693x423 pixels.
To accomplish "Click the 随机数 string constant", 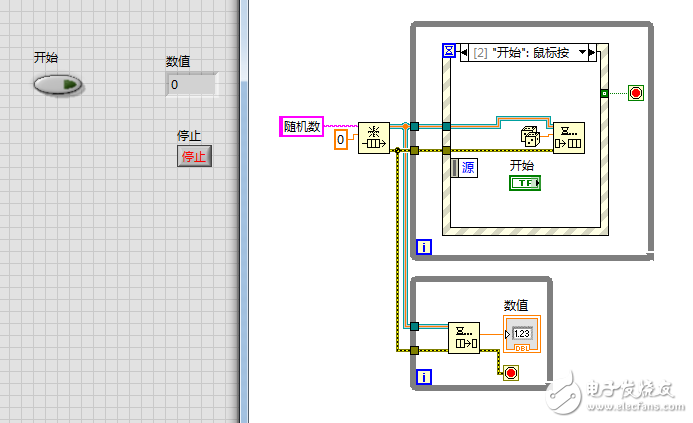I will point(301,126).
